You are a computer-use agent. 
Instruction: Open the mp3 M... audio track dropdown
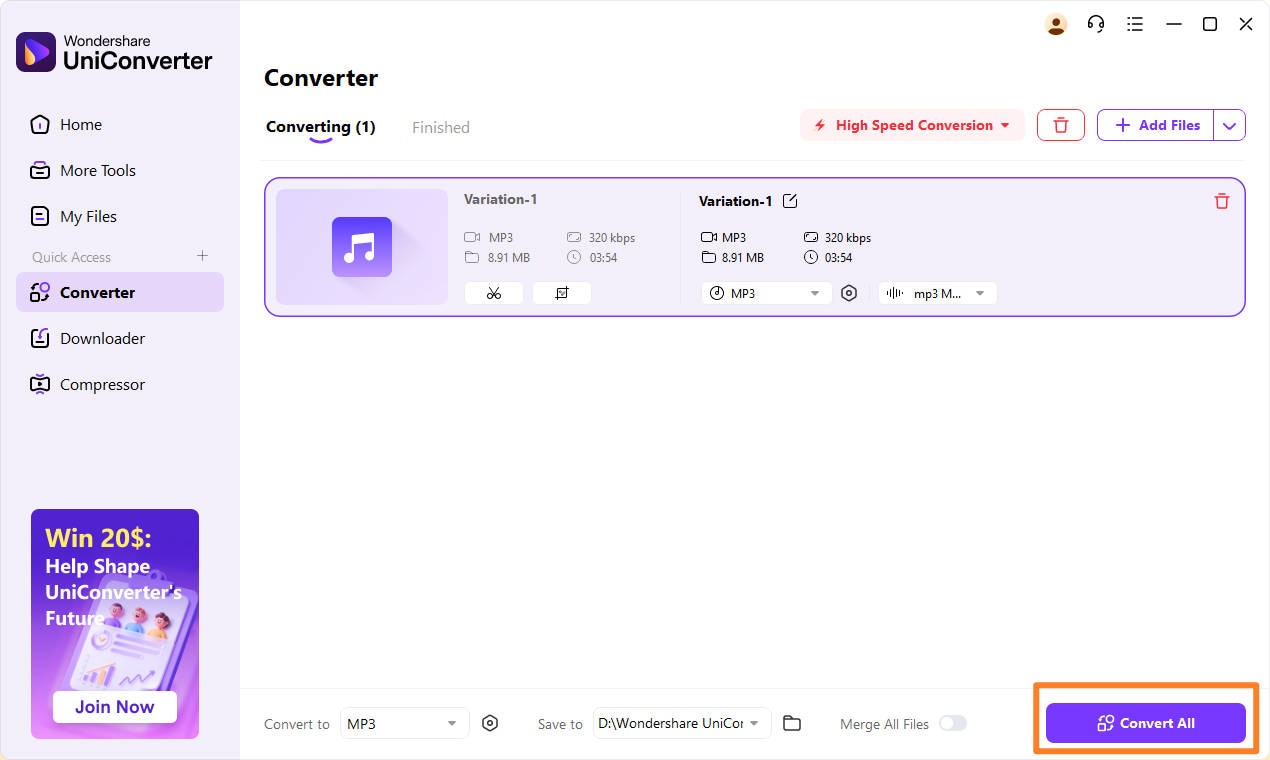(x=938, y=293)
